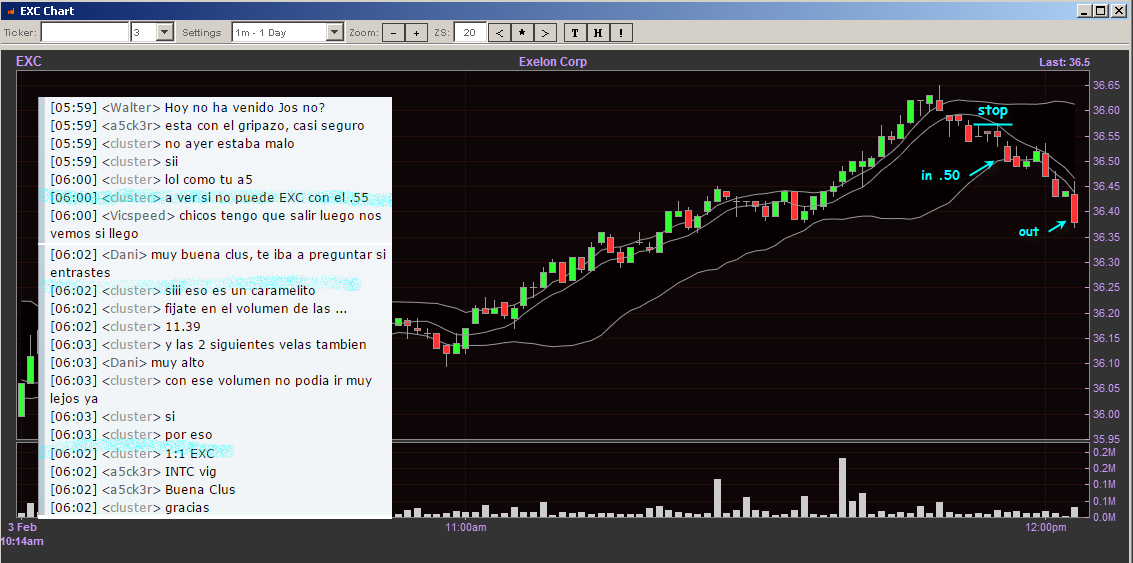Toggle the T toolbar button

pyautogui.click(x=574, y=33)
